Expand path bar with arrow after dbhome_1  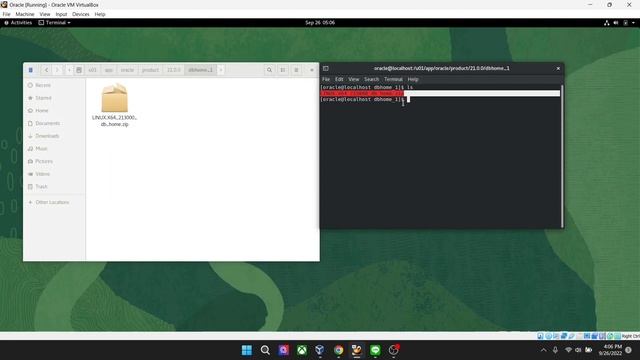tap(221, 70)
